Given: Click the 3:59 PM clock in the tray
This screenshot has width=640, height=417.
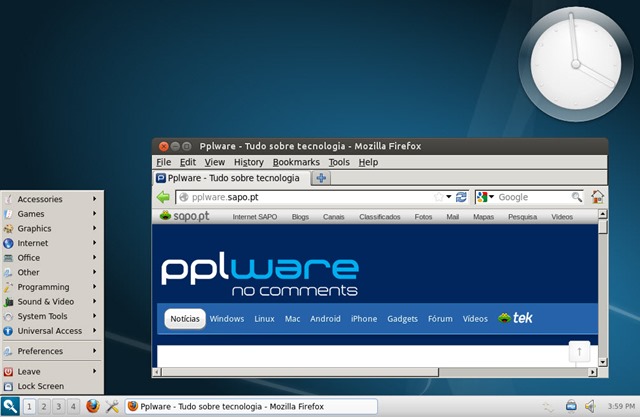Looking at the screenshot, I should click(x=621, y=406).
